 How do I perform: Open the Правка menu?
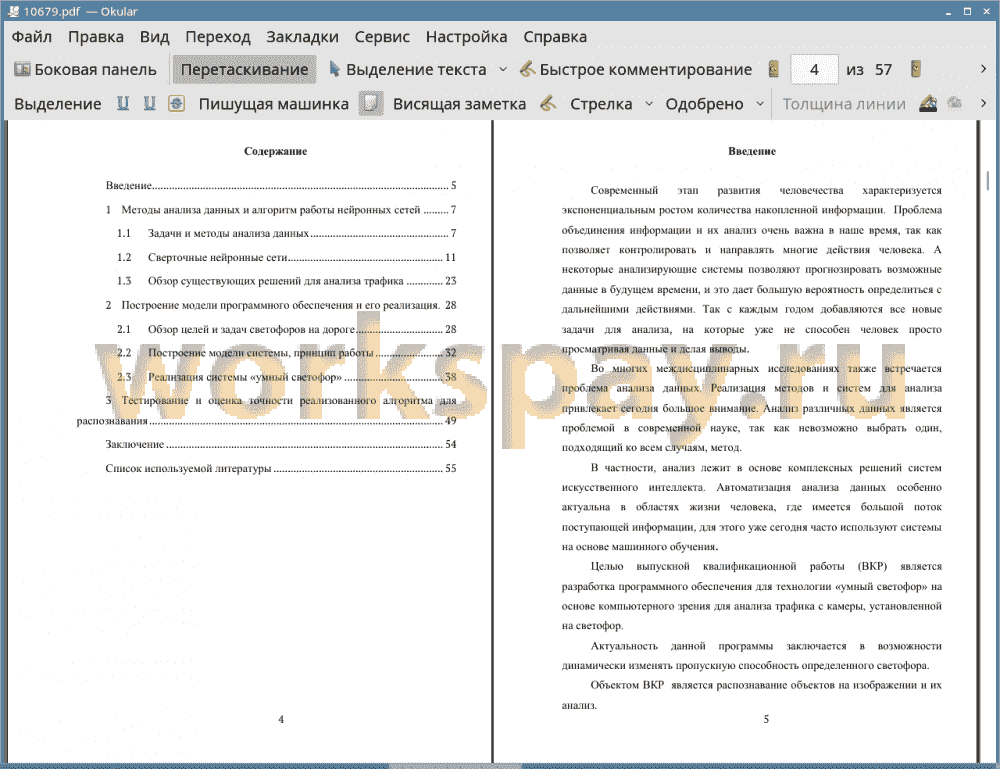point(96,37)
